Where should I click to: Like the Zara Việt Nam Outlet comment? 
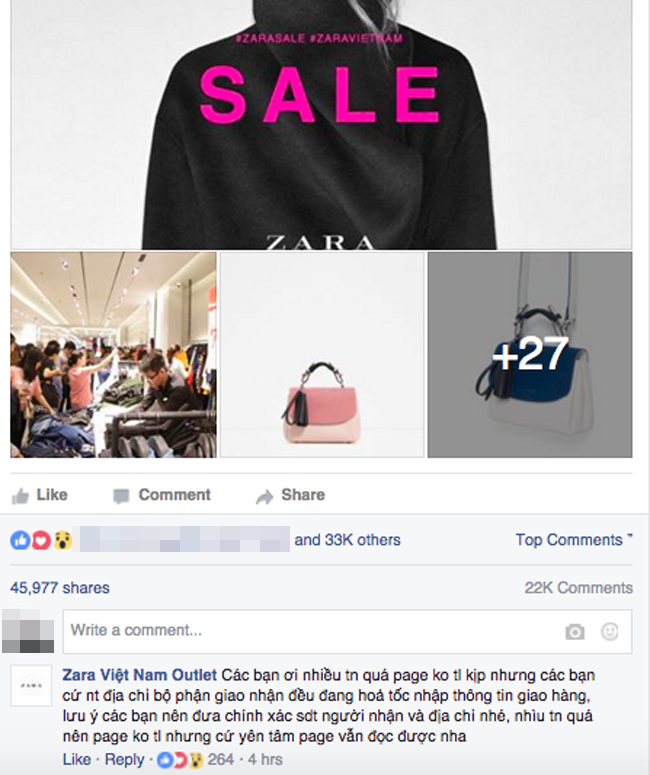coord(77,759)
